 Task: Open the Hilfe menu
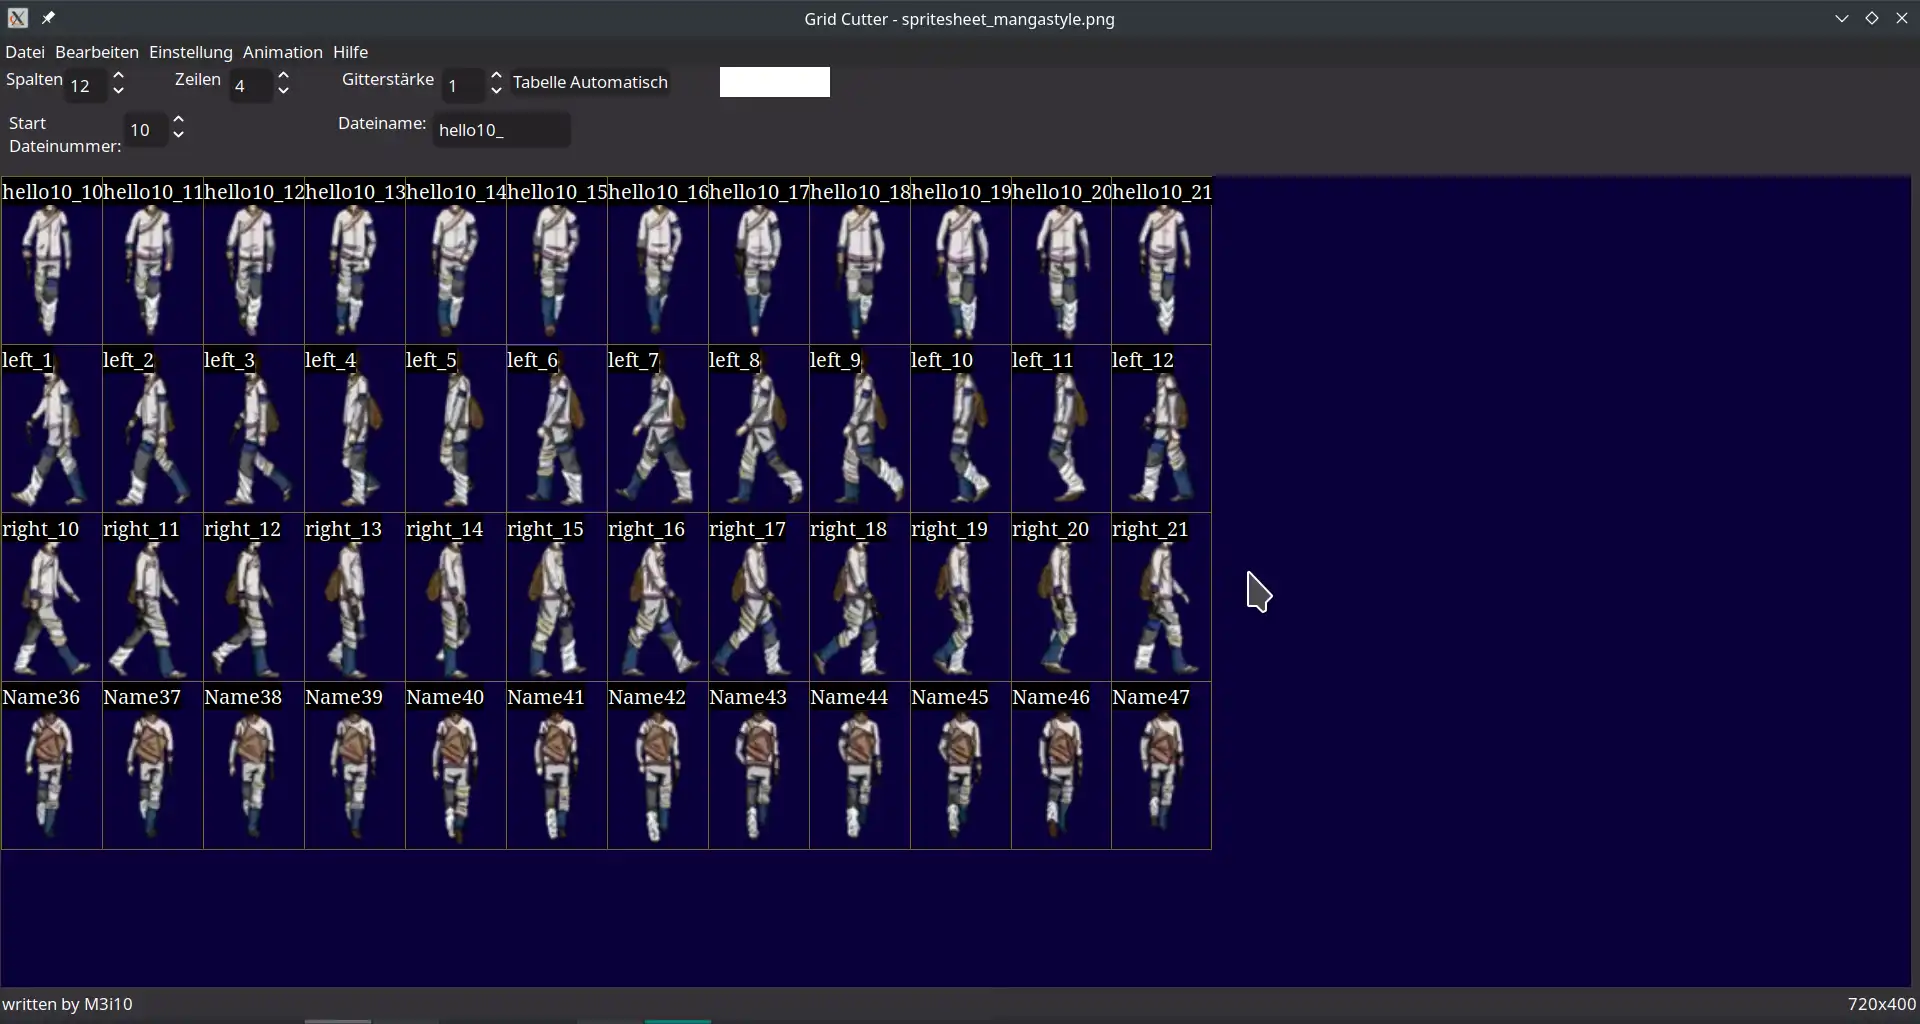350,52
